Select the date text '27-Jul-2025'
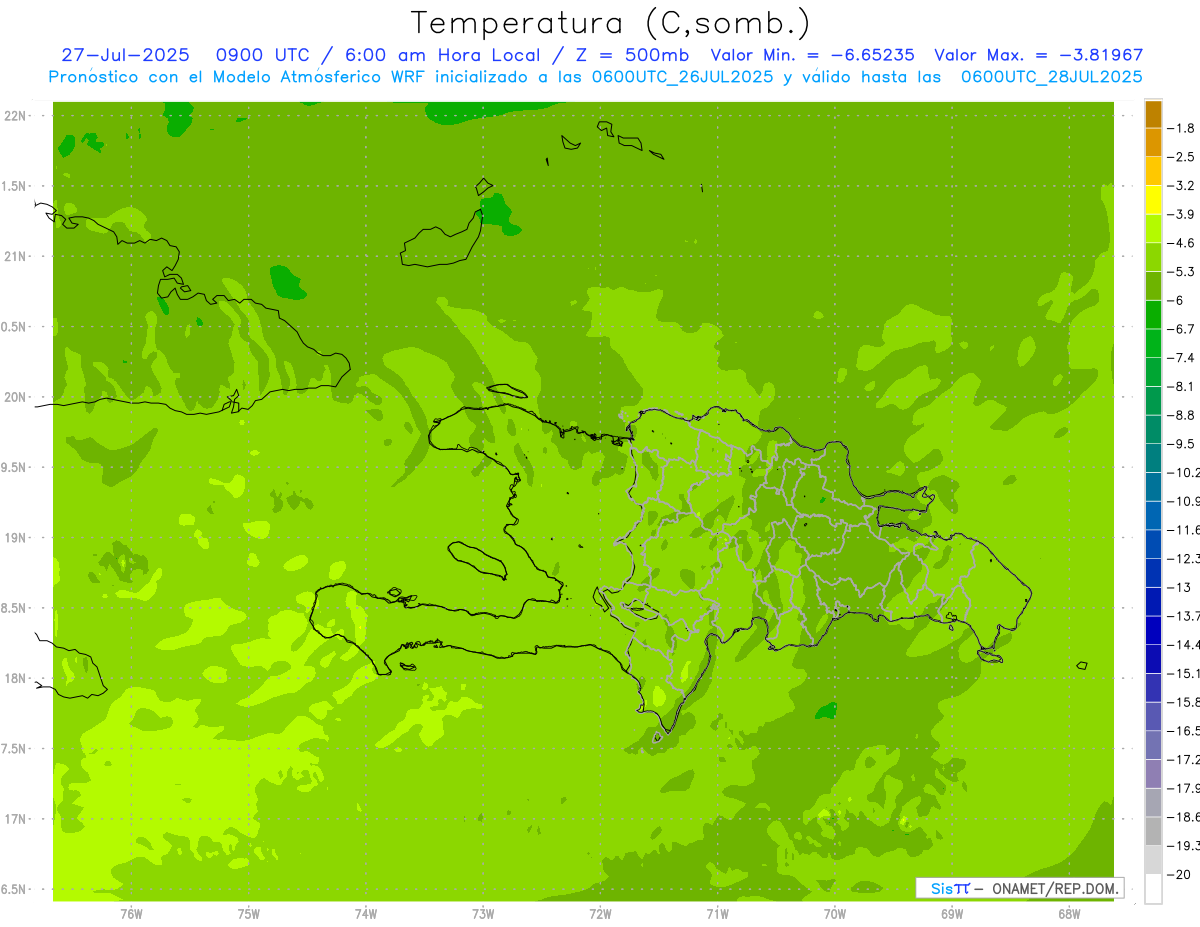The width and height of the screenshot is (1200, 927). 125,56
